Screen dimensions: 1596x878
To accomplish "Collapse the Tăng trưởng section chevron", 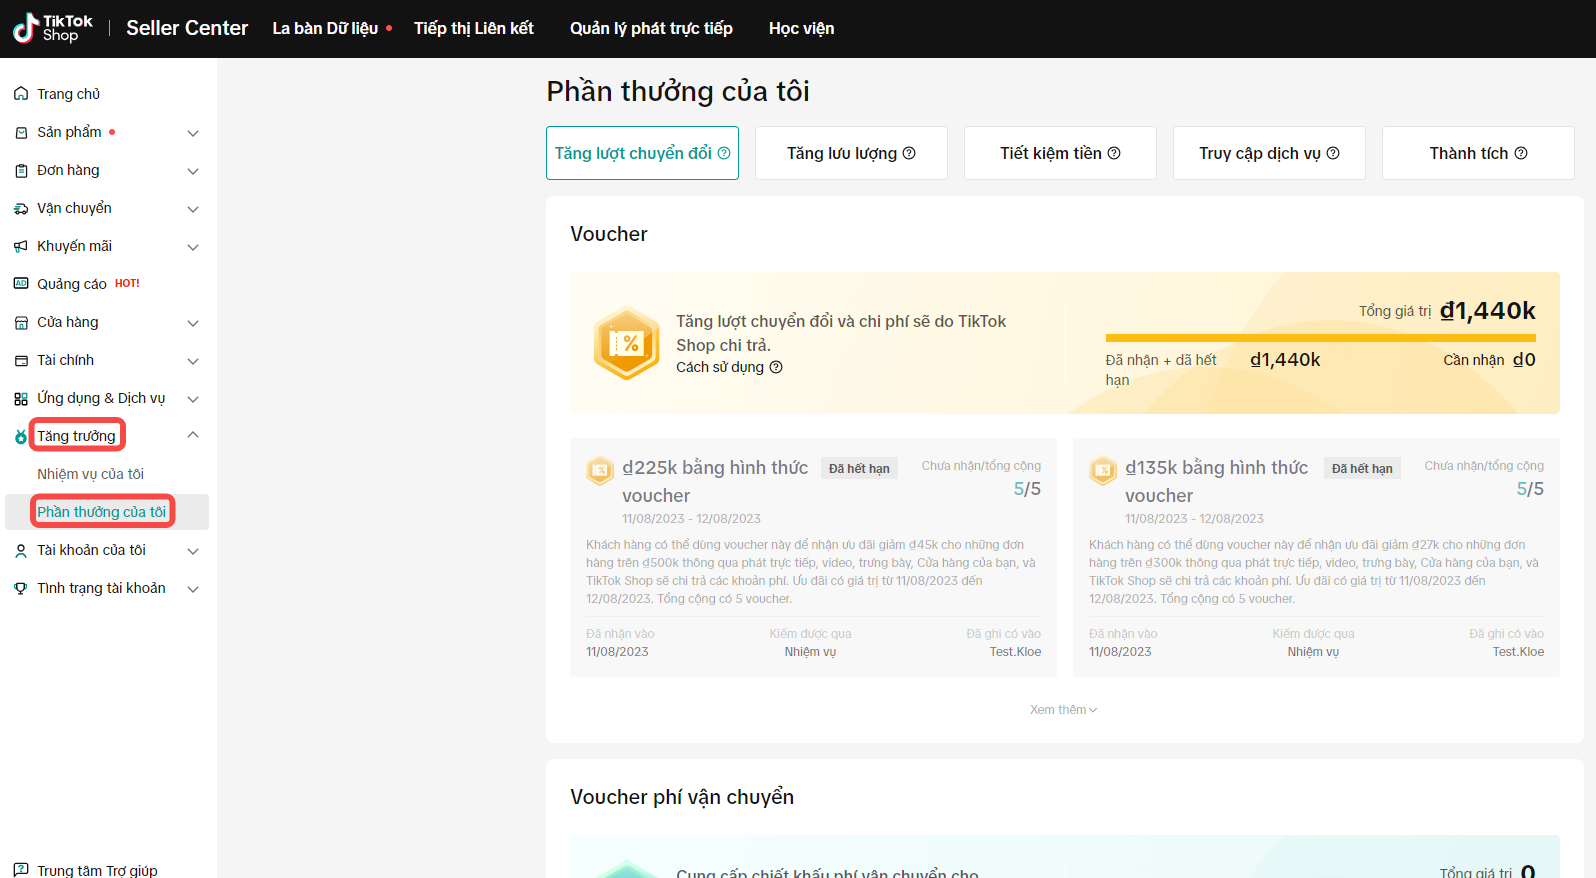I will pos(193,435).
